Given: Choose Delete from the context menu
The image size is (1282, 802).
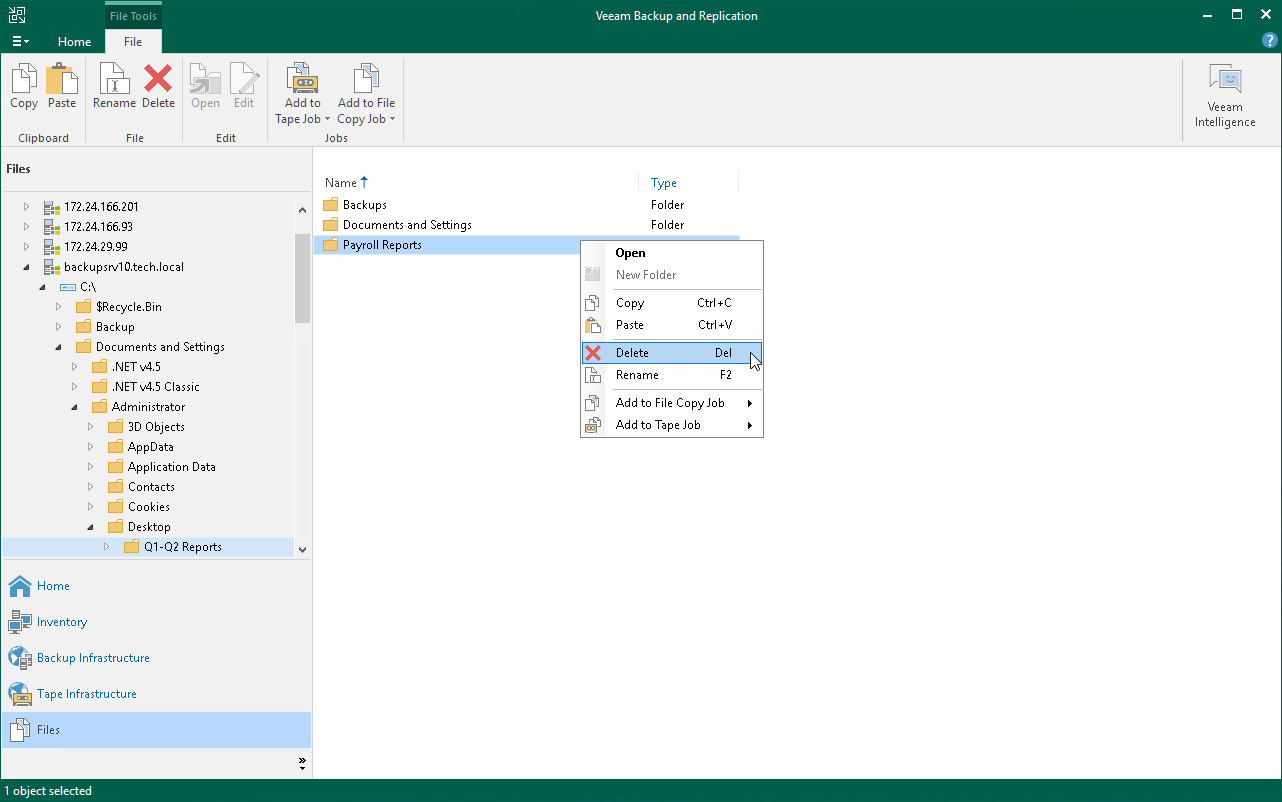Looking at the screenshot, I should click(632, 353).
